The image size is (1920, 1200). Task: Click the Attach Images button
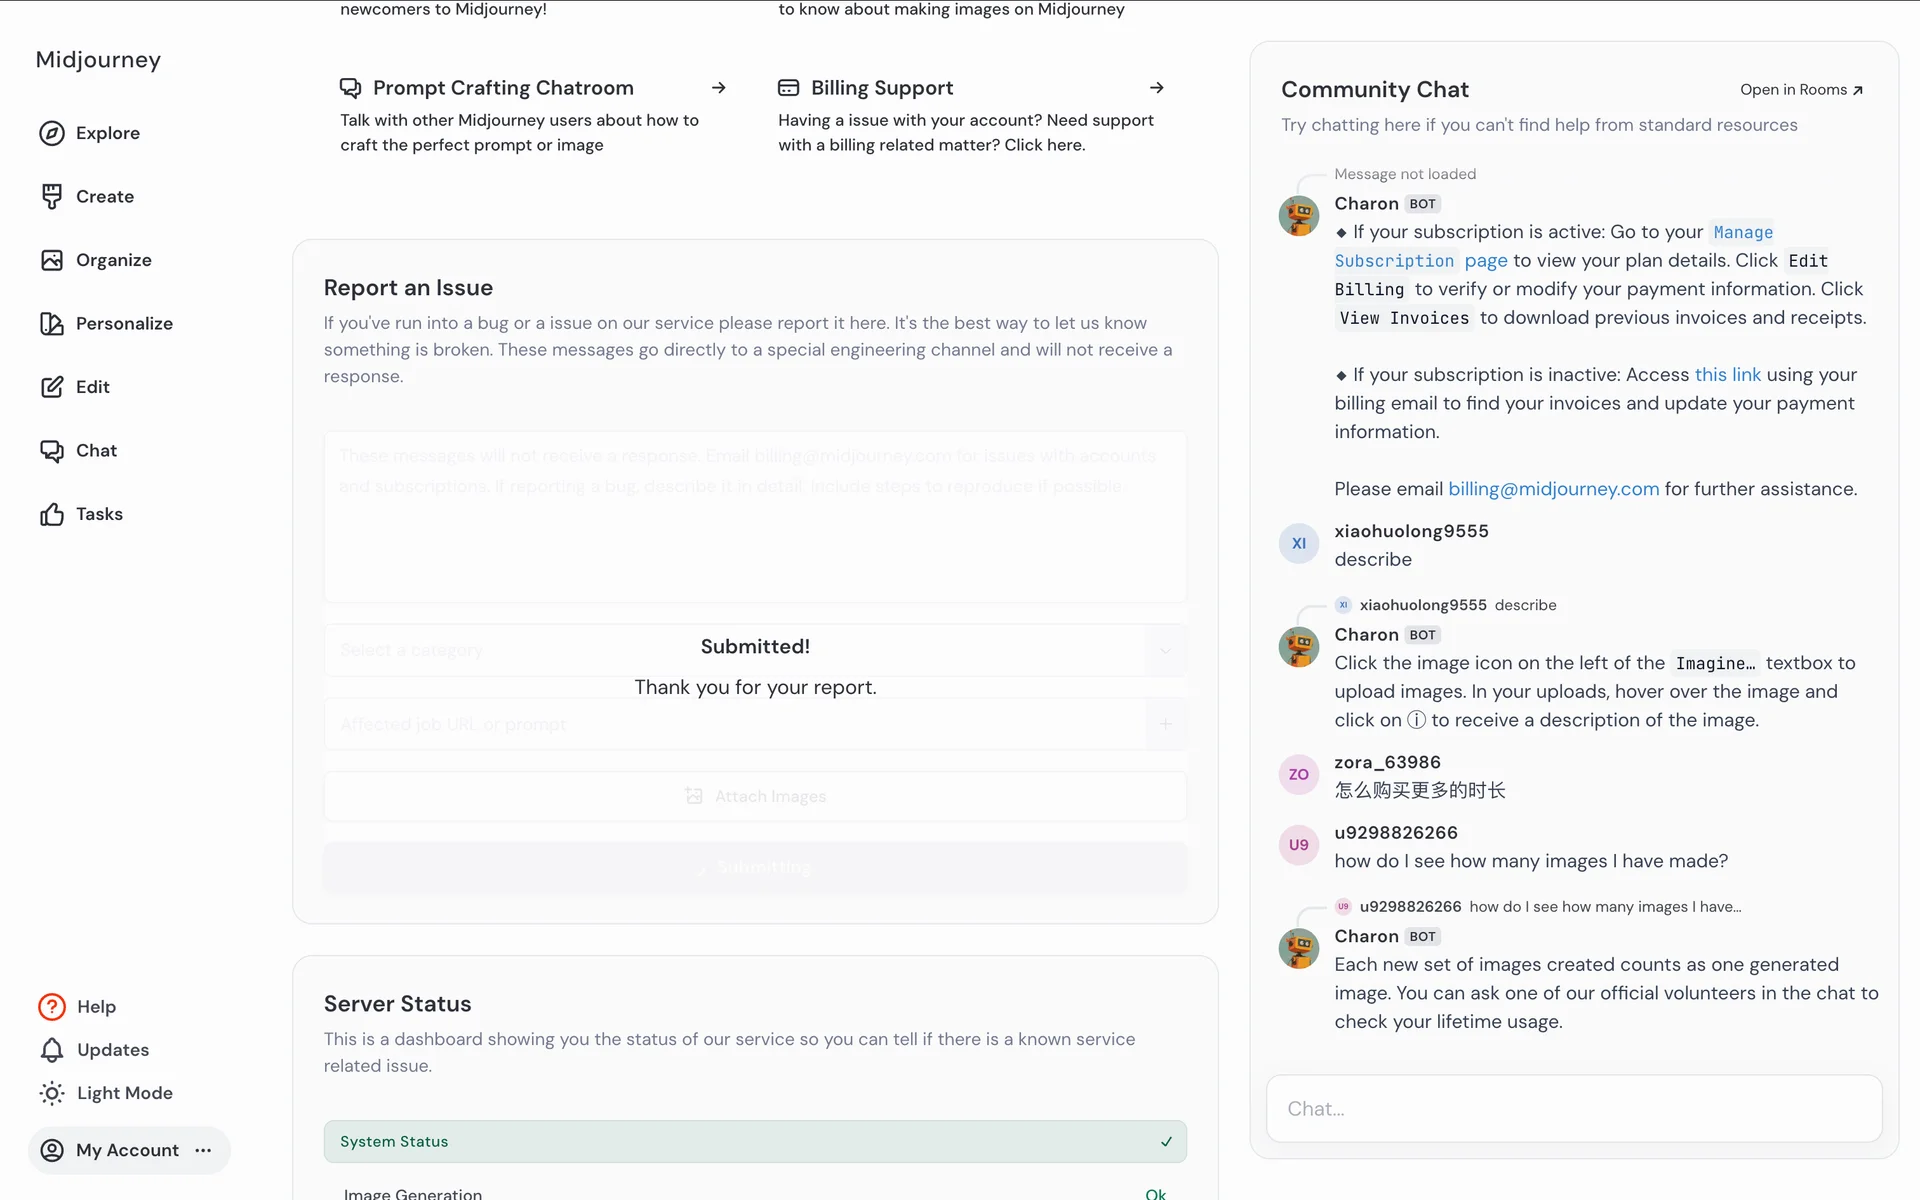point(755,796)
